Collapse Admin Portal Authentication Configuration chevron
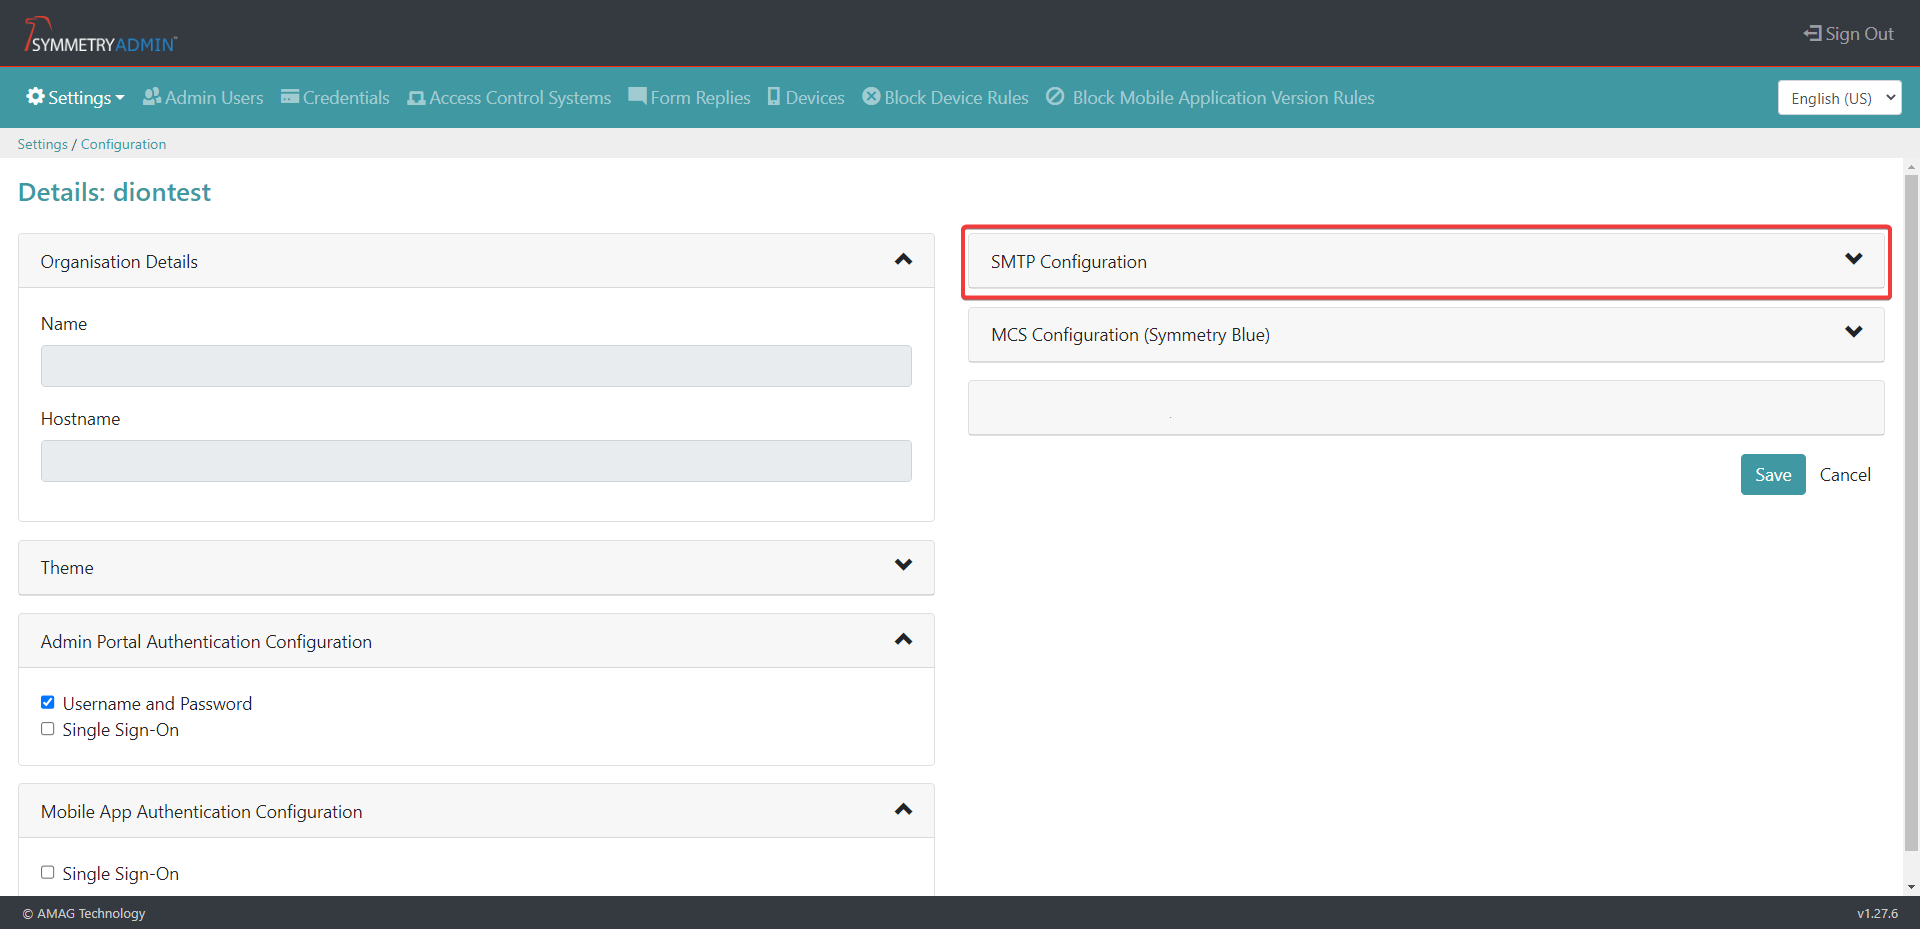This screenshot has height=929, width=1920. tap(903, 639)
